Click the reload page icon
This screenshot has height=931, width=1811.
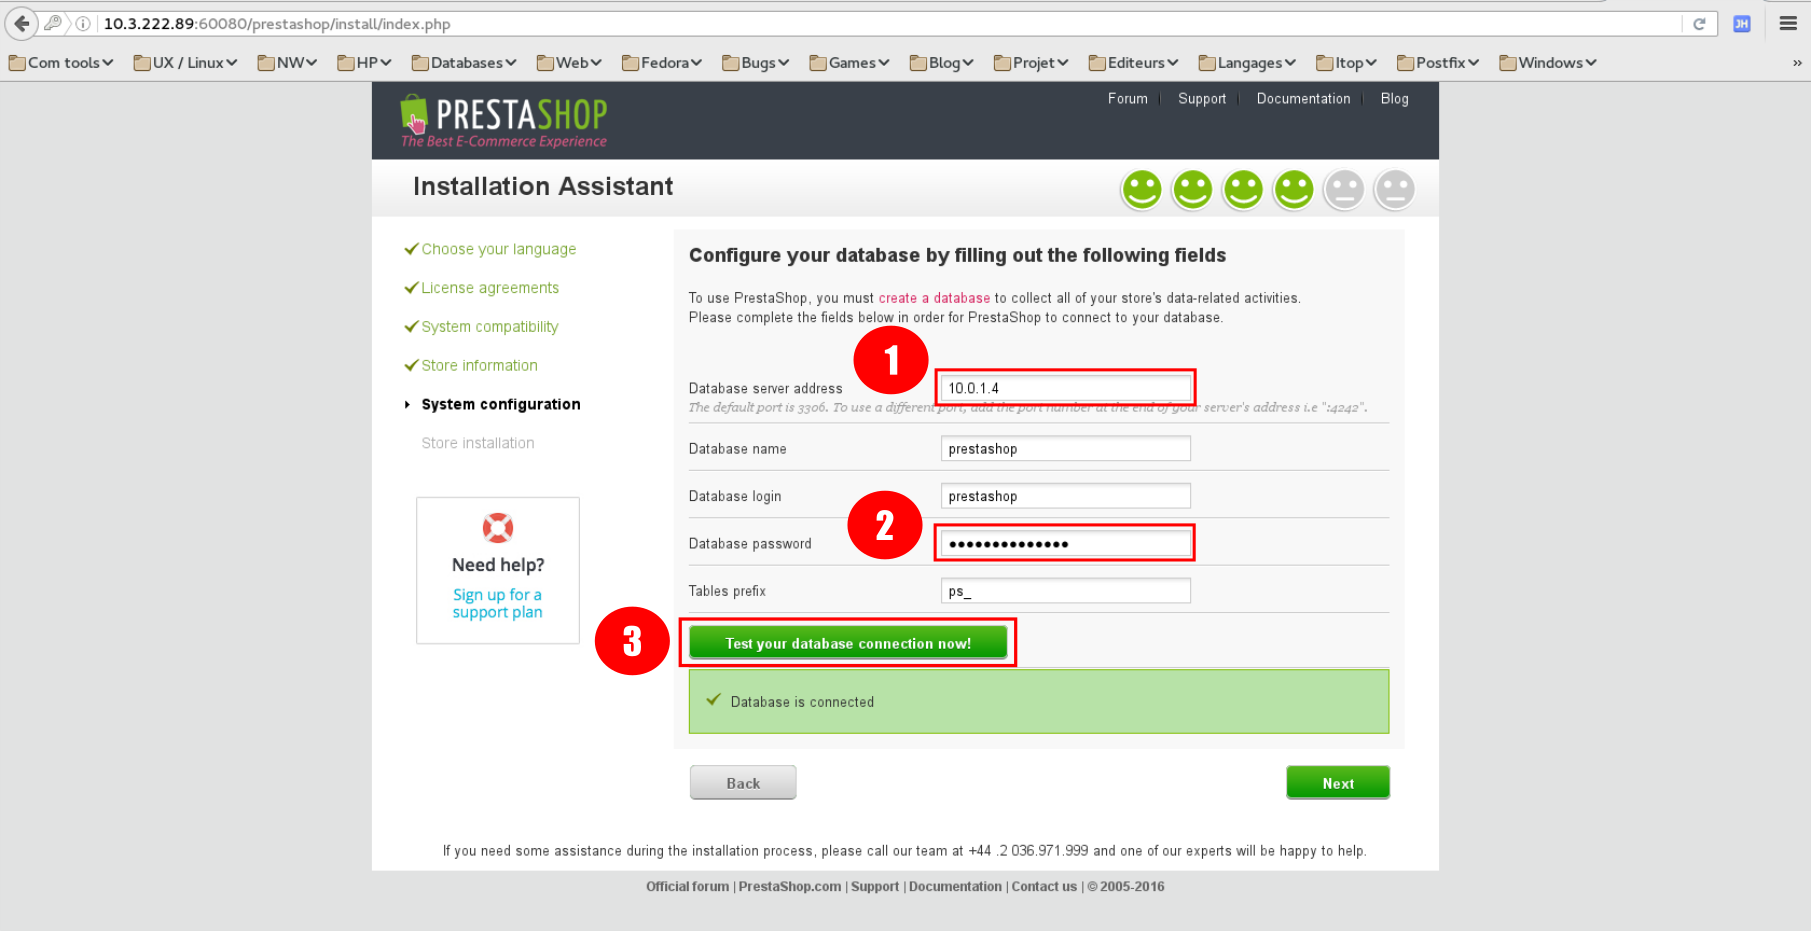pos(1699,24)
